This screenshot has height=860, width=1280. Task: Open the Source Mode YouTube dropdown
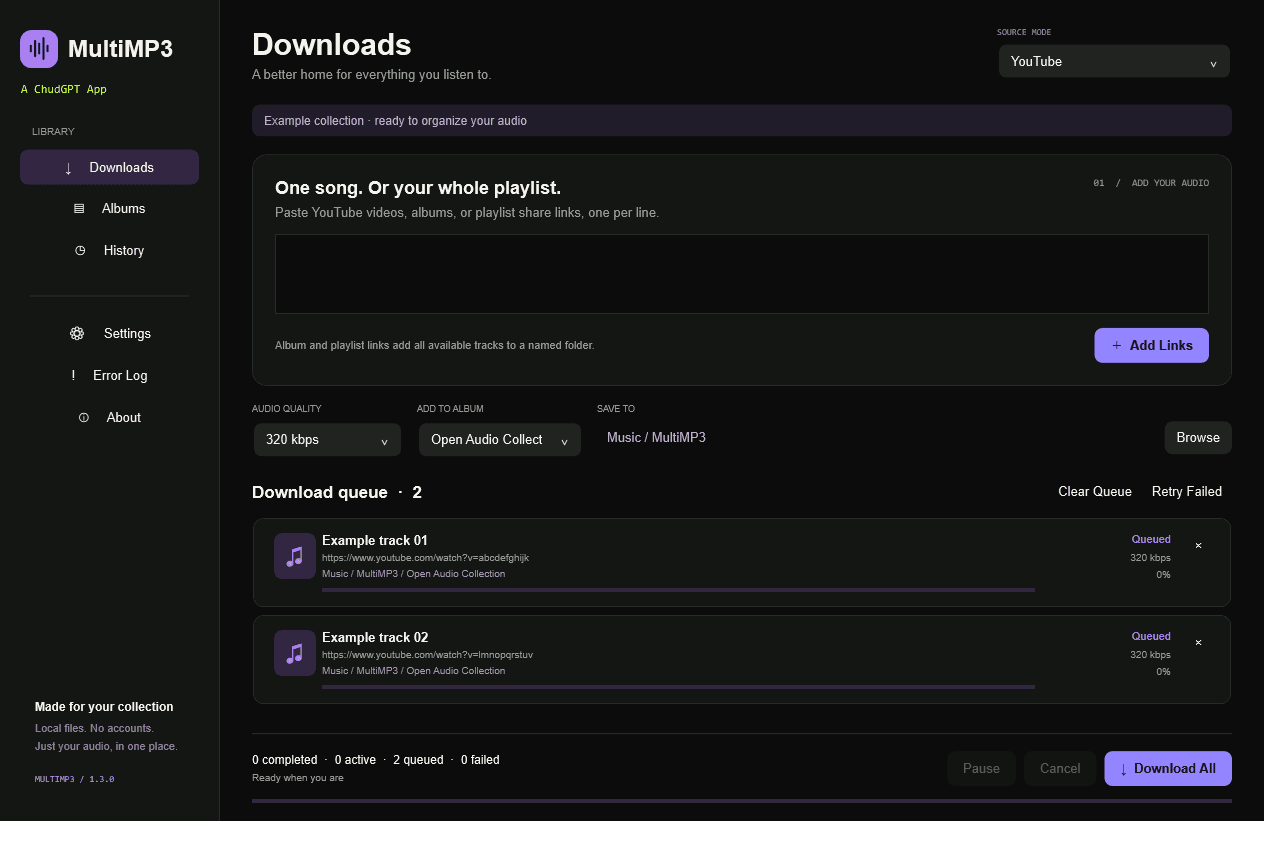(x=1114, y=62)
